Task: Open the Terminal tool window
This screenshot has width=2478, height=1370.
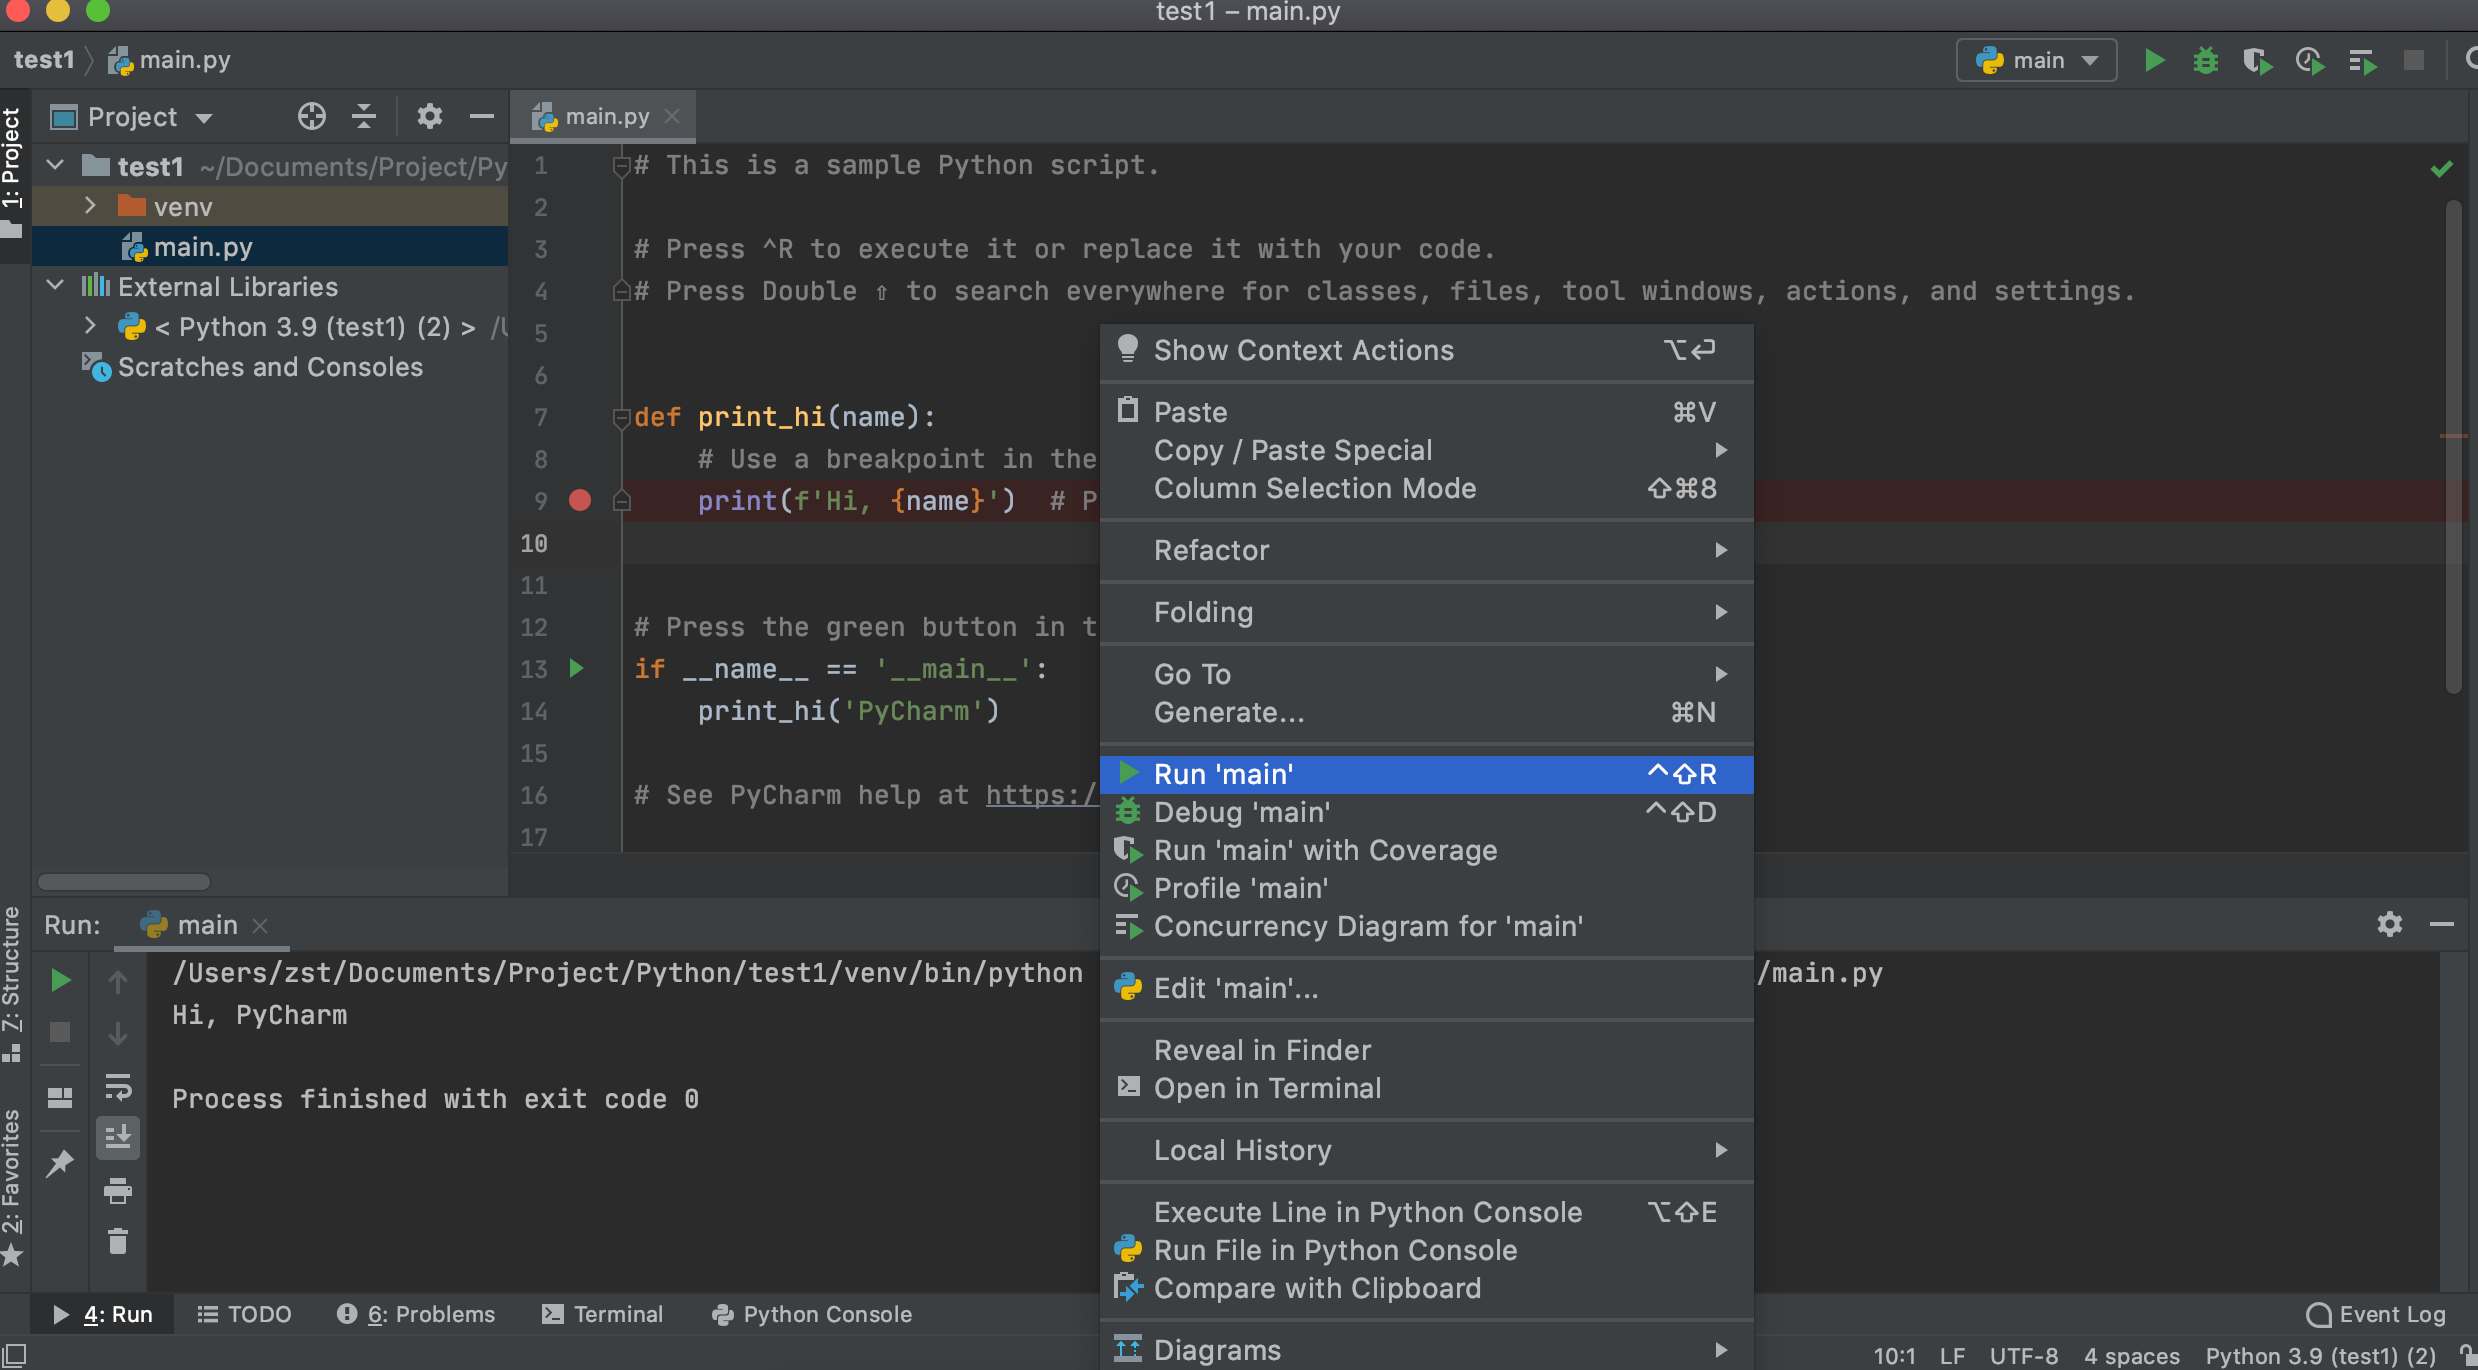Action: coord(602,1314)
